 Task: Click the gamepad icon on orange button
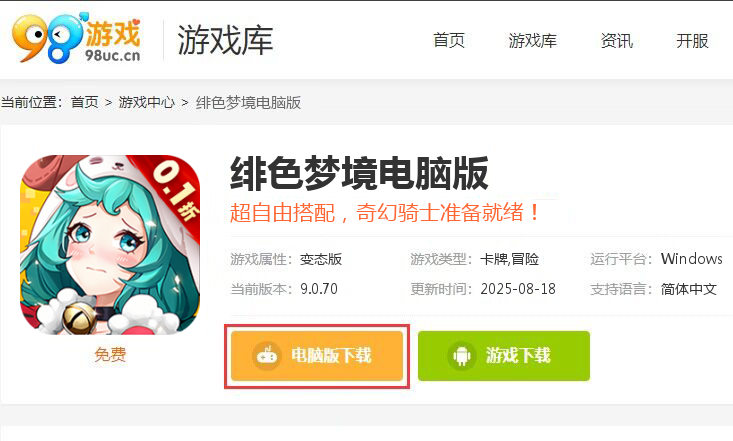click(x=267, y=356)
